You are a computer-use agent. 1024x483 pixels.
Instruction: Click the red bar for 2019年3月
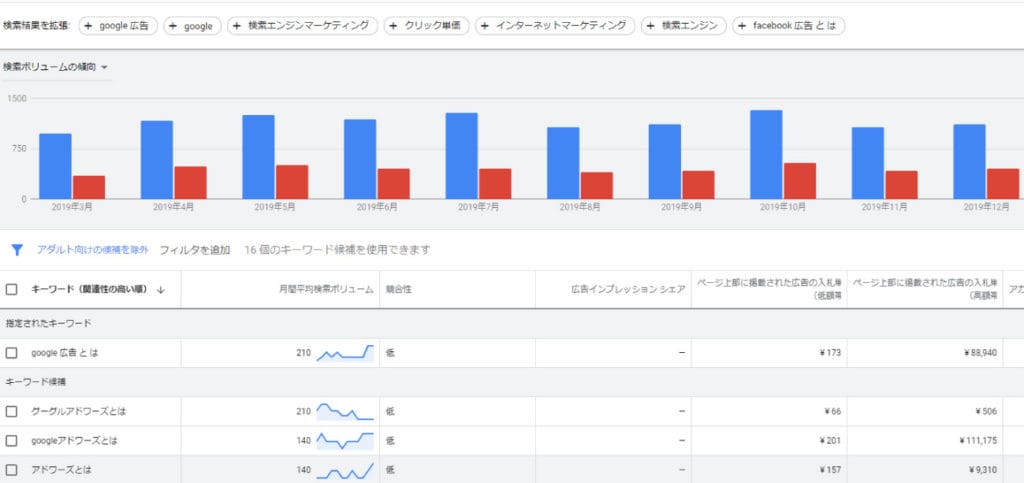pyautogui.click(x=89, y=187)
